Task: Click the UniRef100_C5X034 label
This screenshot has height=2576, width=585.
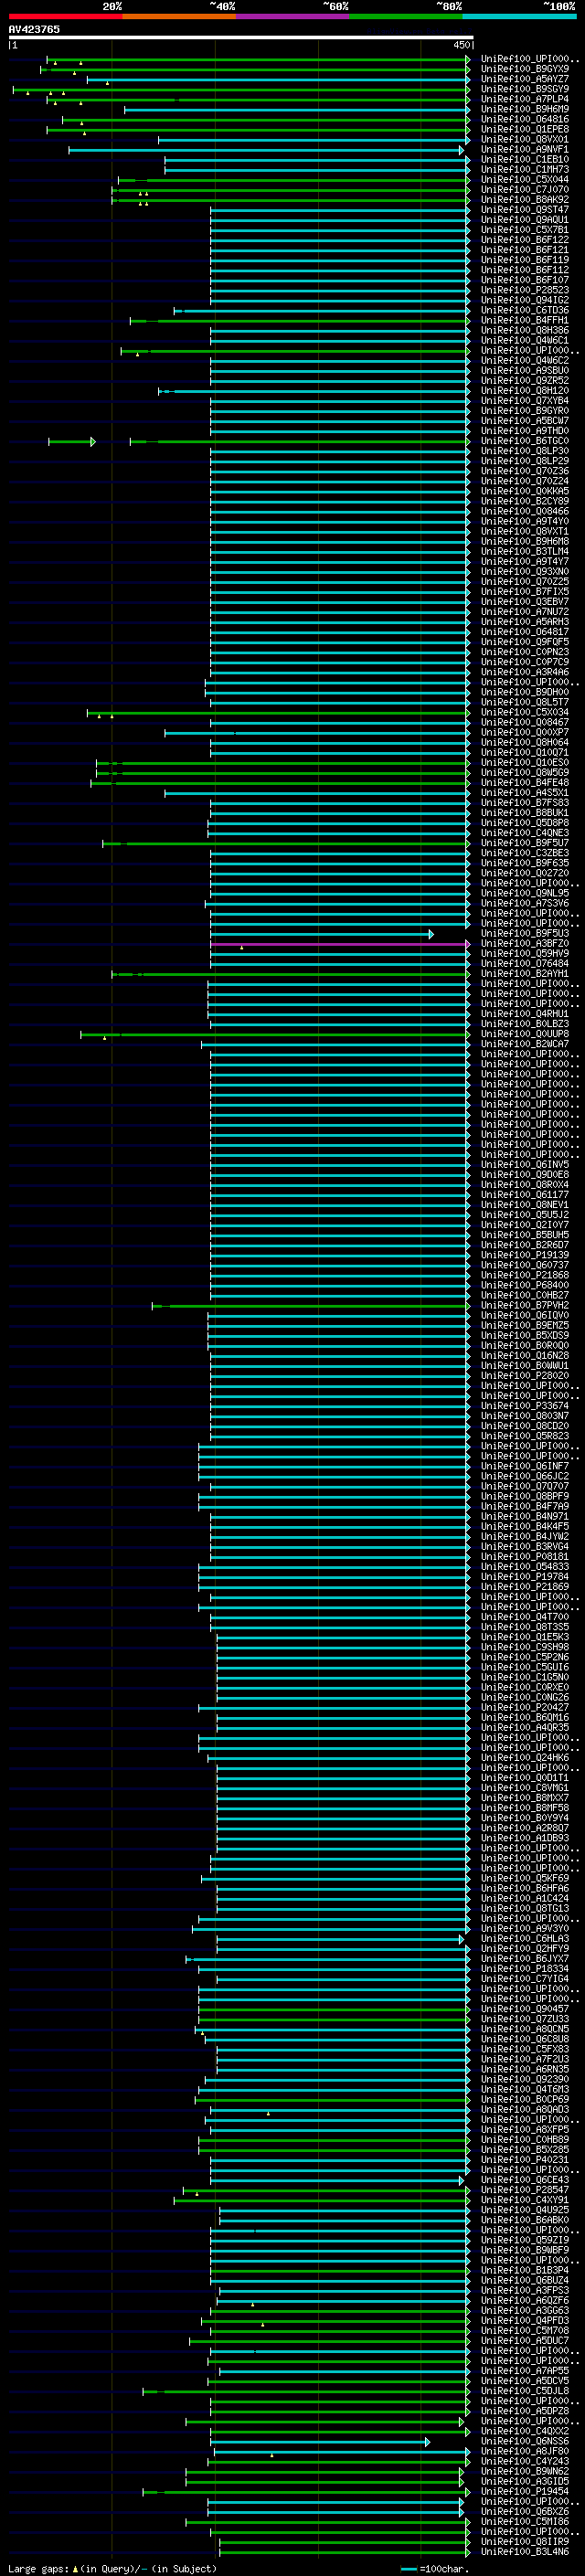Action: [525, 712]
